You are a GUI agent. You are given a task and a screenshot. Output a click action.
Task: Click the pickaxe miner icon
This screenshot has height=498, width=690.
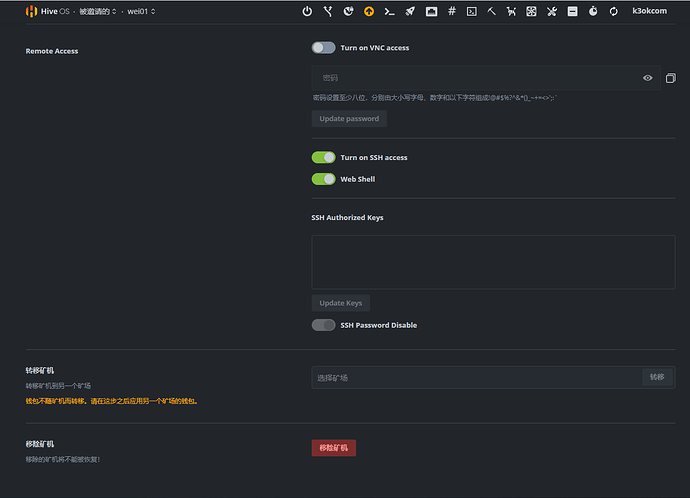click(x=492, y=11)
